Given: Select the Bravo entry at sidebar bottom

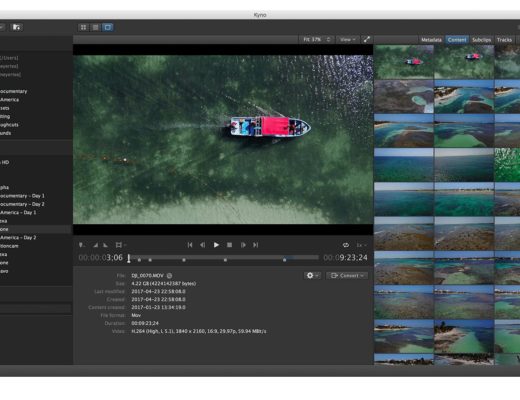Looking at the screenshot, I should point(4,271).
